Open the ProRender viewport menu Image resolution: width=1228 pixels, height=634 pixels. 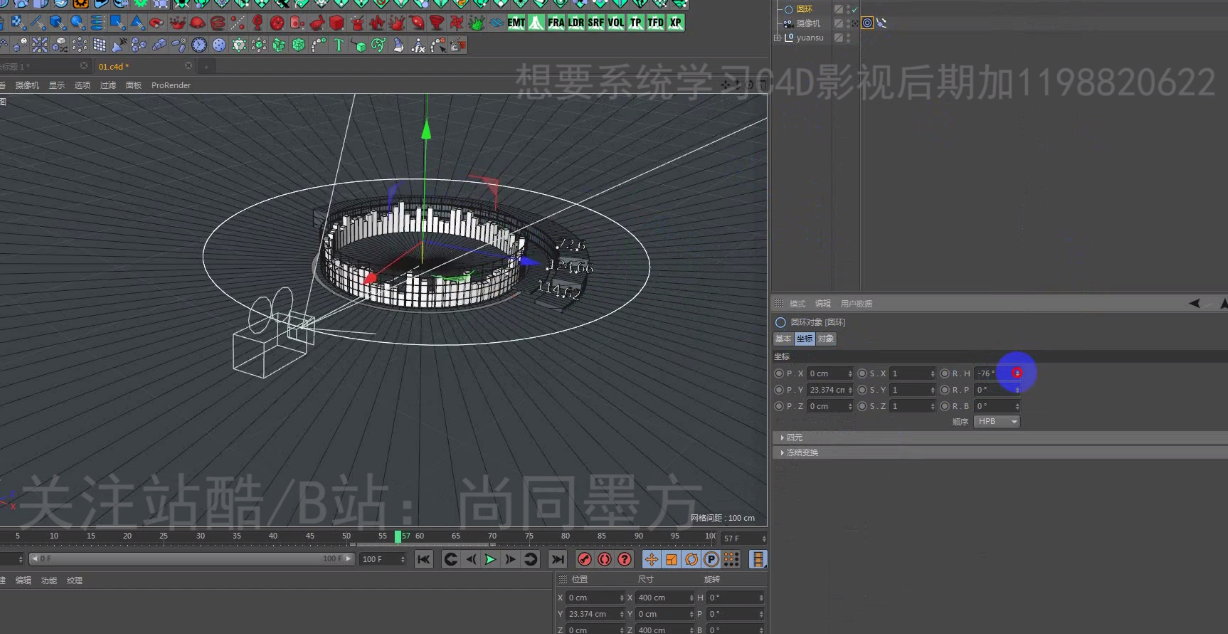pyautogui.click(x=171, y=85)
